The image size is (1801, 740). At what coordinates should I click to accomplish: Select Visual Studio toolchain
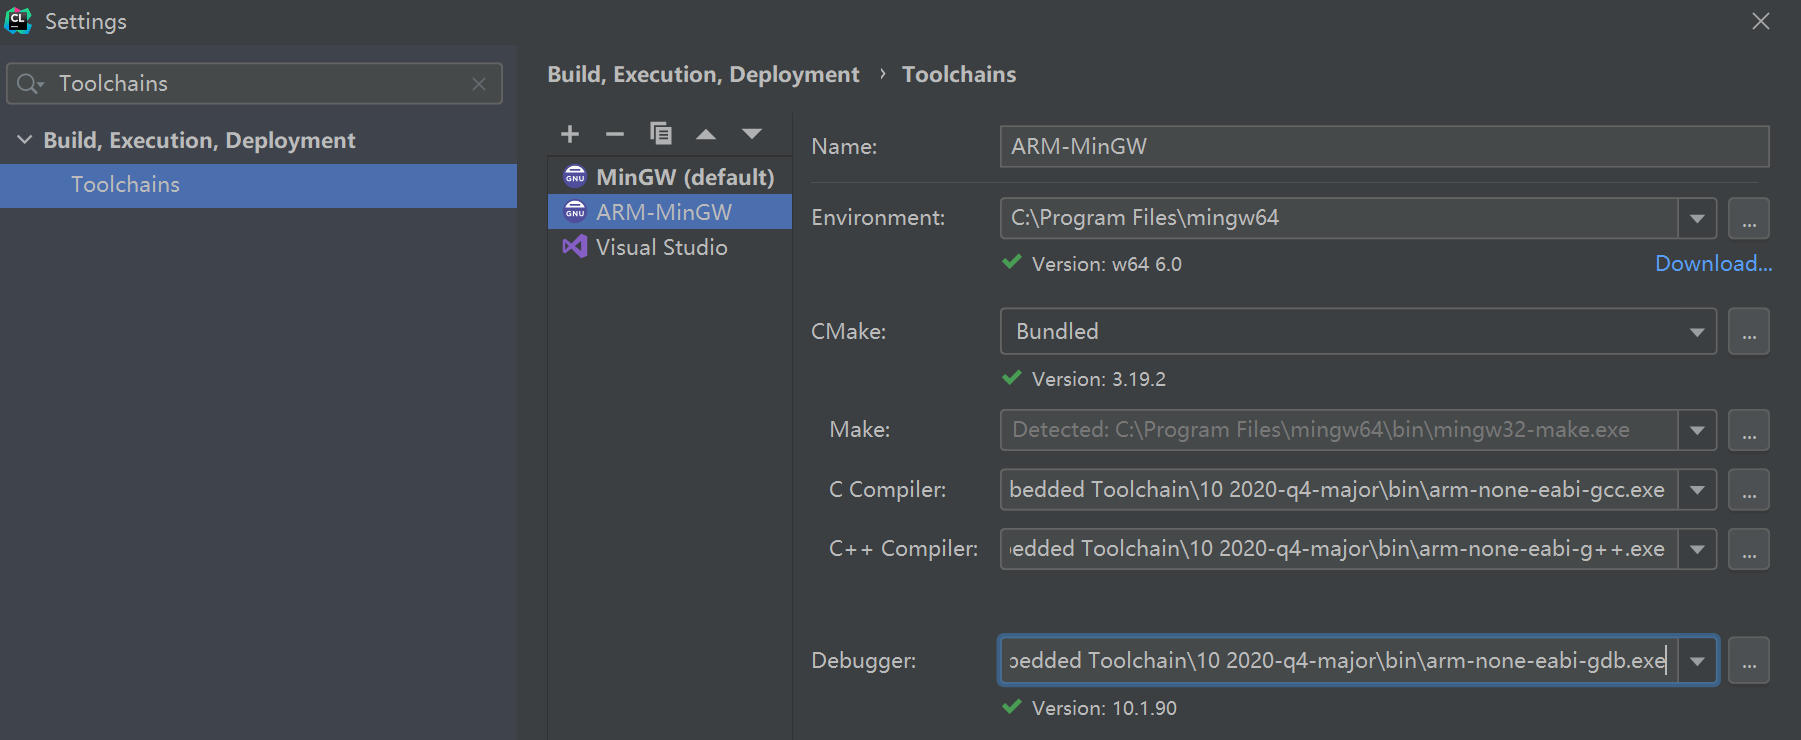tap(661, 247)
